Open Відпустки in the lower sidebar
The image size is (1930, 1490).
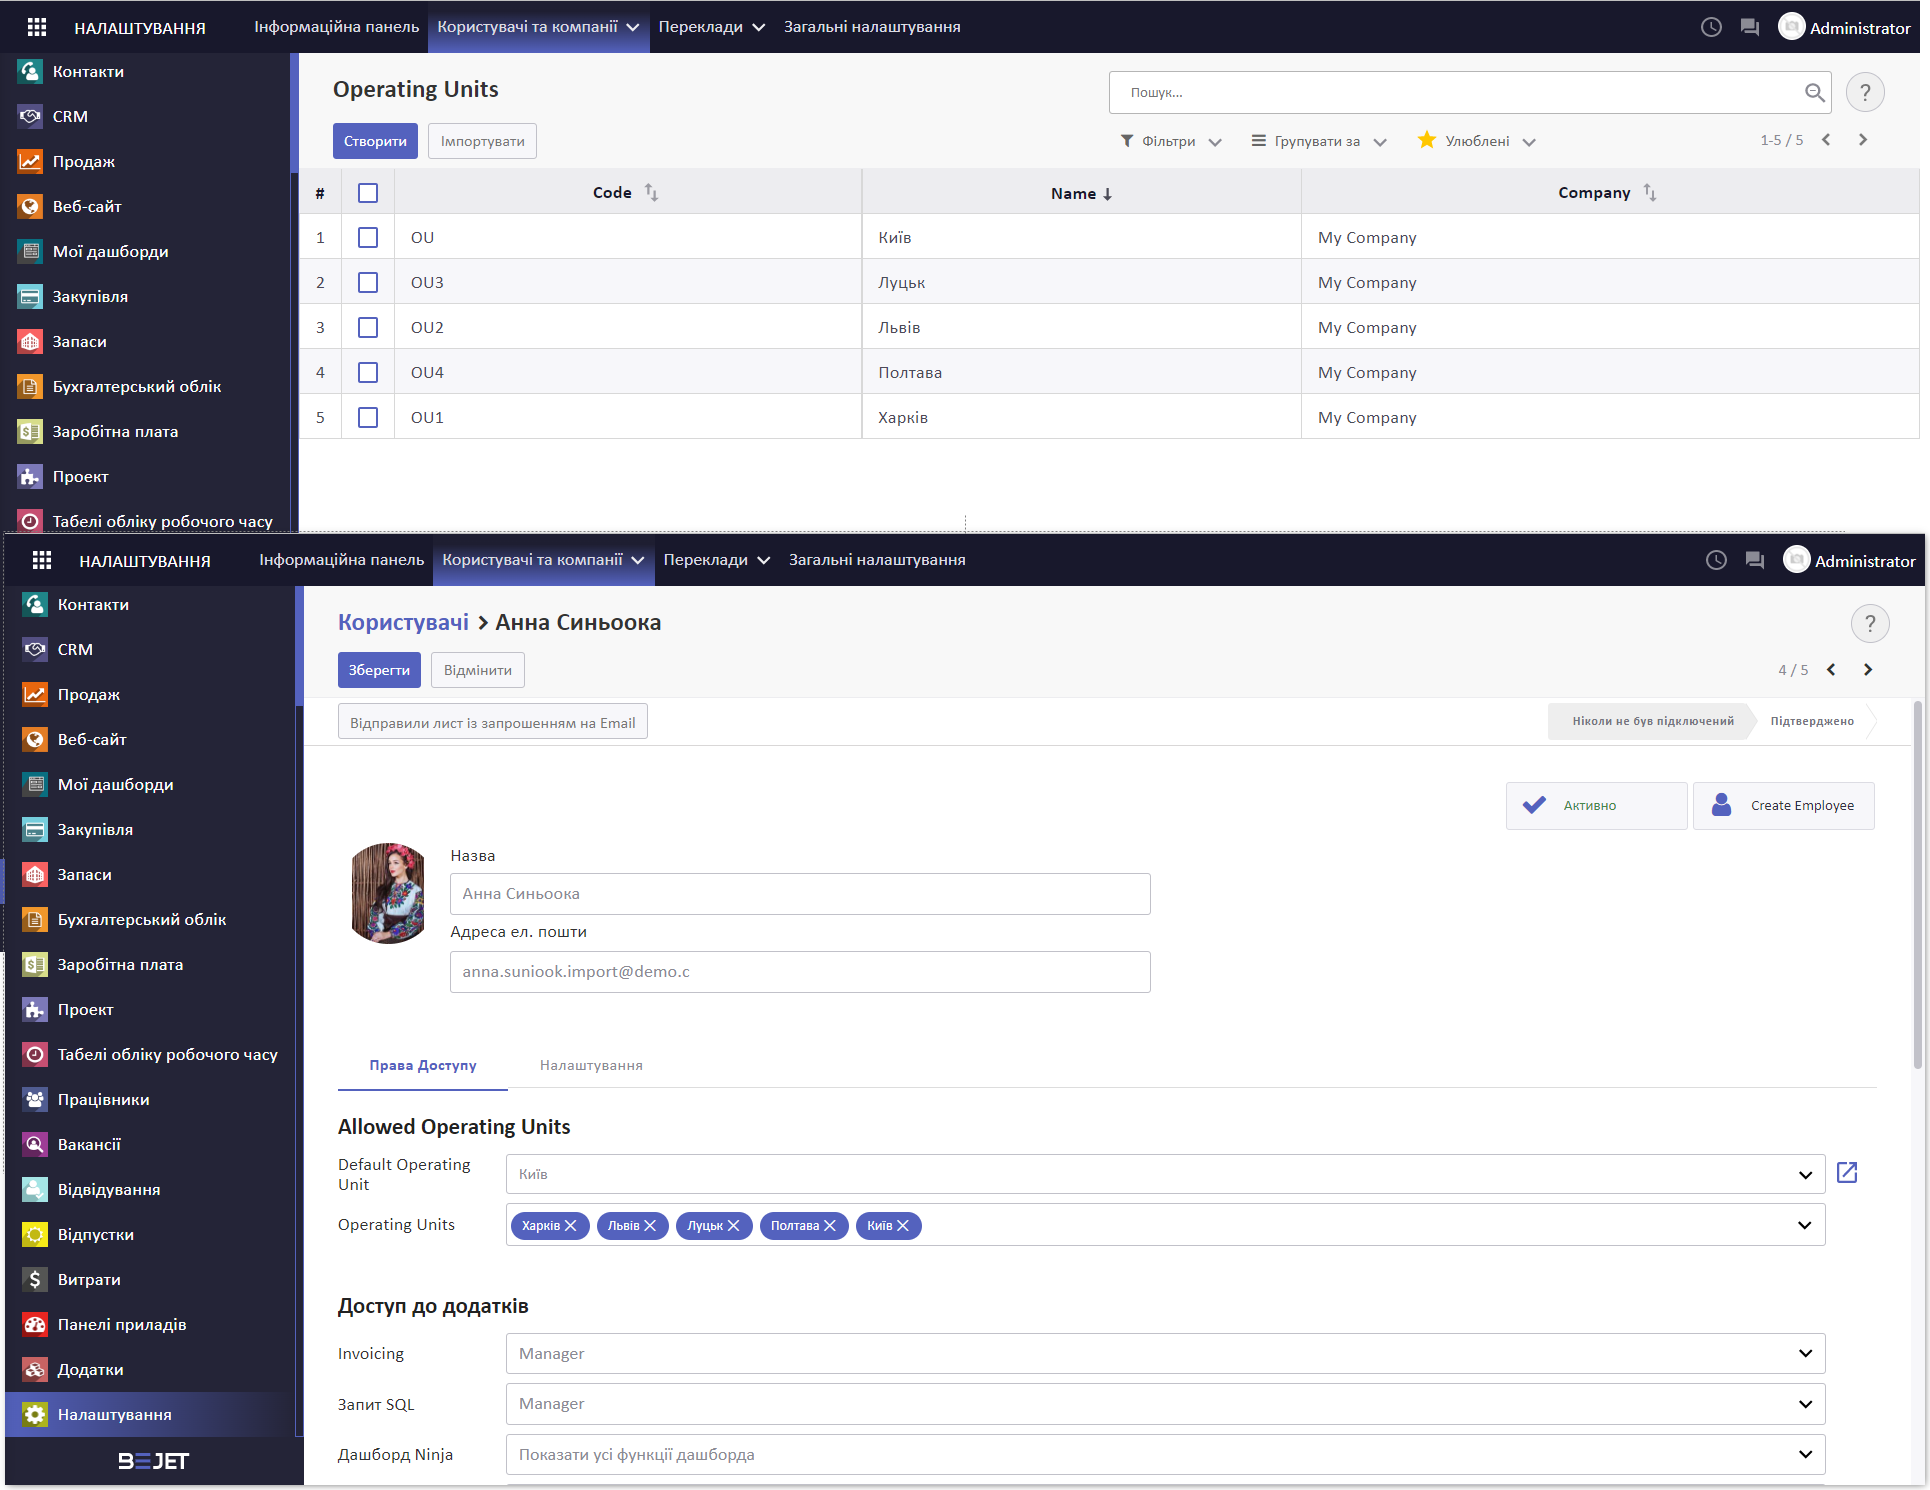point(150,1235)
